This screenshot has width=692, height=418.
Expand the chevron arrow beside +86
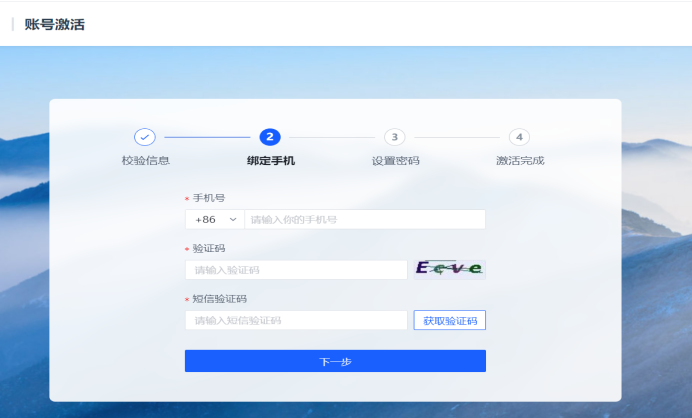tap(234, 219)
